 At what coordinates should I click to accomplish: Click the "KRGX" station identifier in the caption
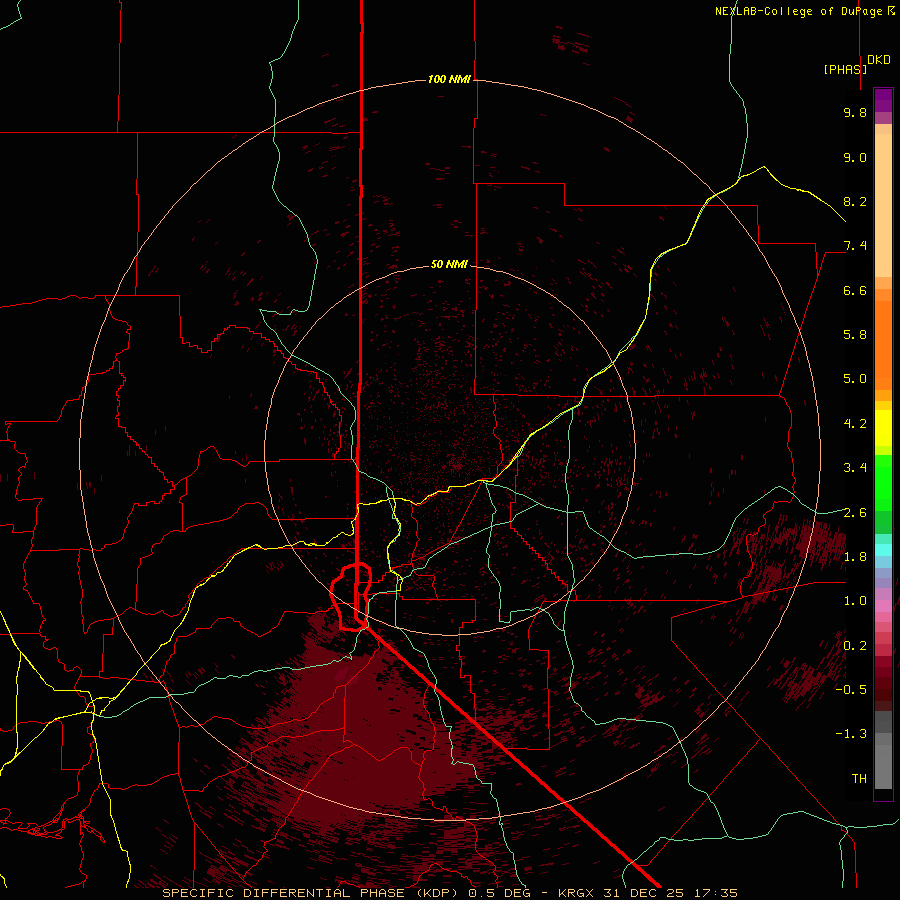point(575,893)
